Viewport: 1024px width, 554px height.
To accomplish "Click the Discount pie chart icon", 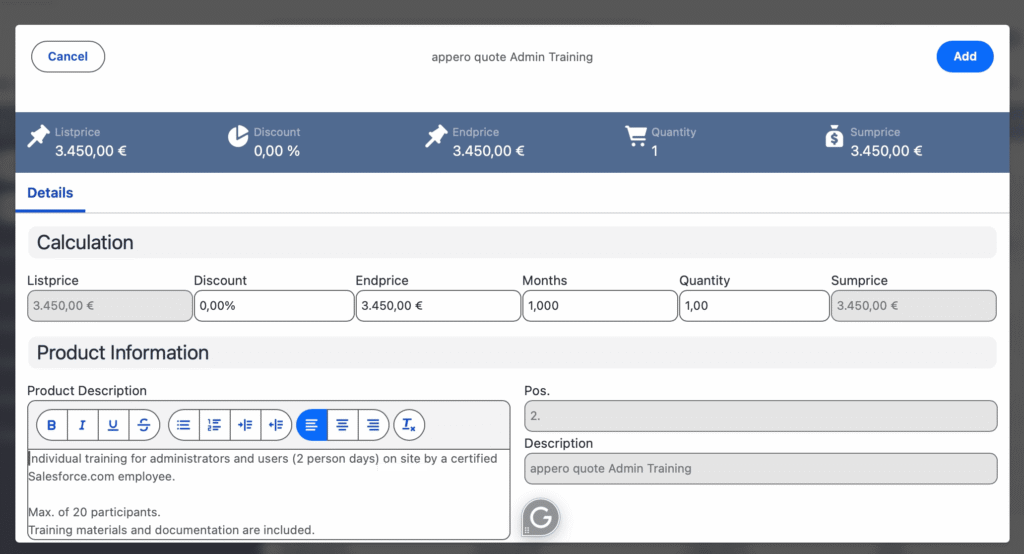I will (238, 136).
